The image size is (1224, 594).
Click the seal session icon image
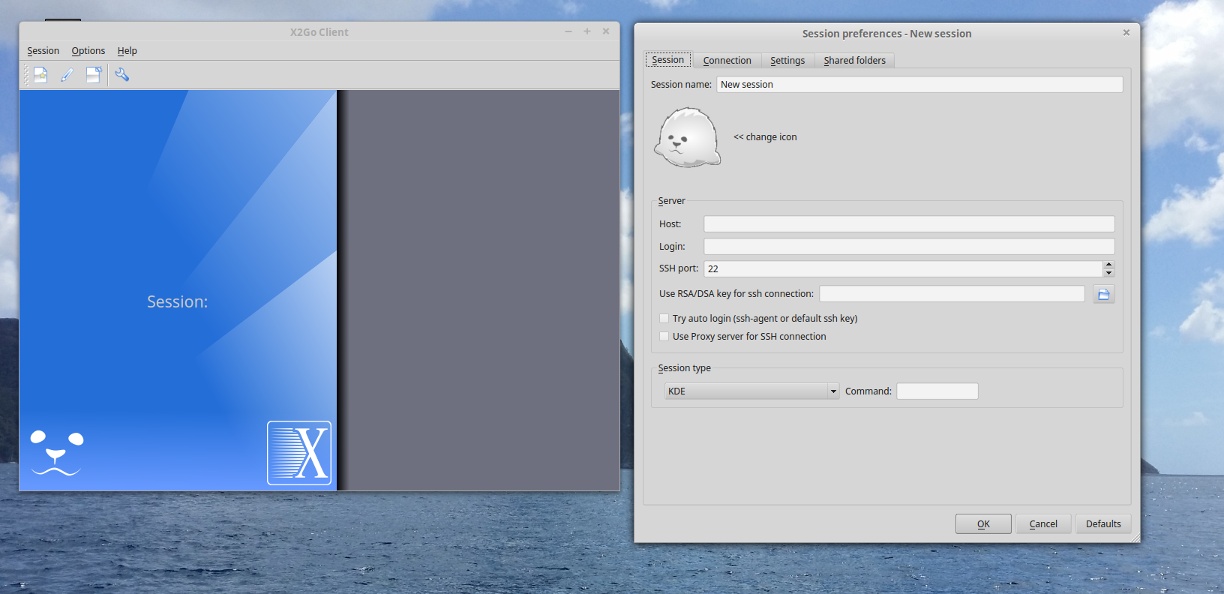[687, 137]
